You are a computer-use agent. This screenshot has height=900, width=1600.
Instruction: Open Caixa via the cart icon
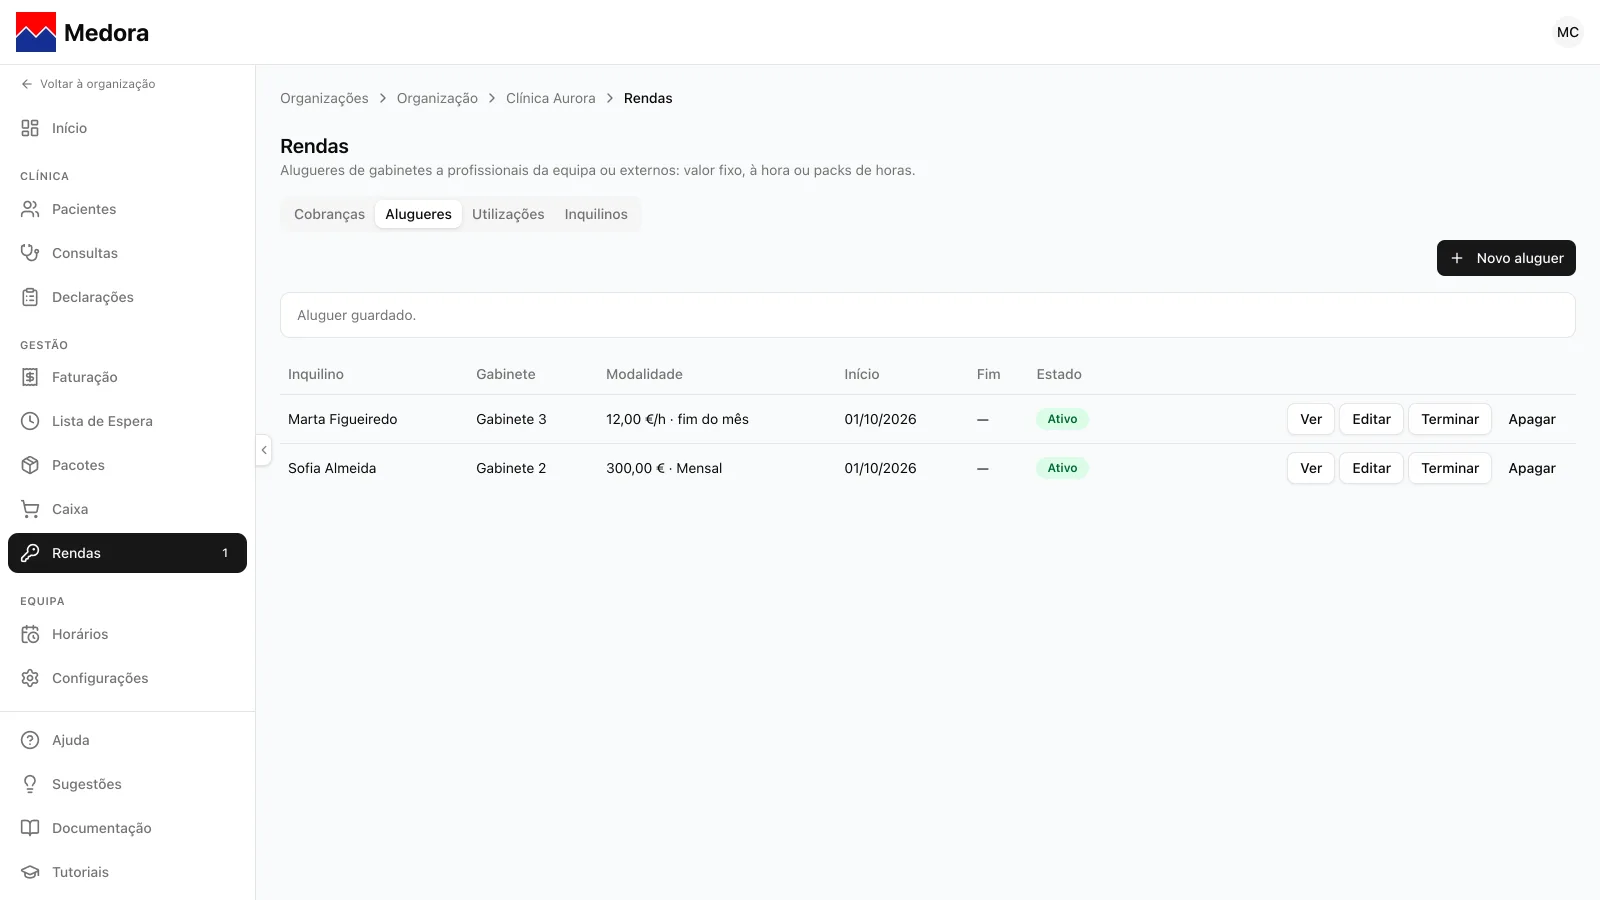click(30, 509)
